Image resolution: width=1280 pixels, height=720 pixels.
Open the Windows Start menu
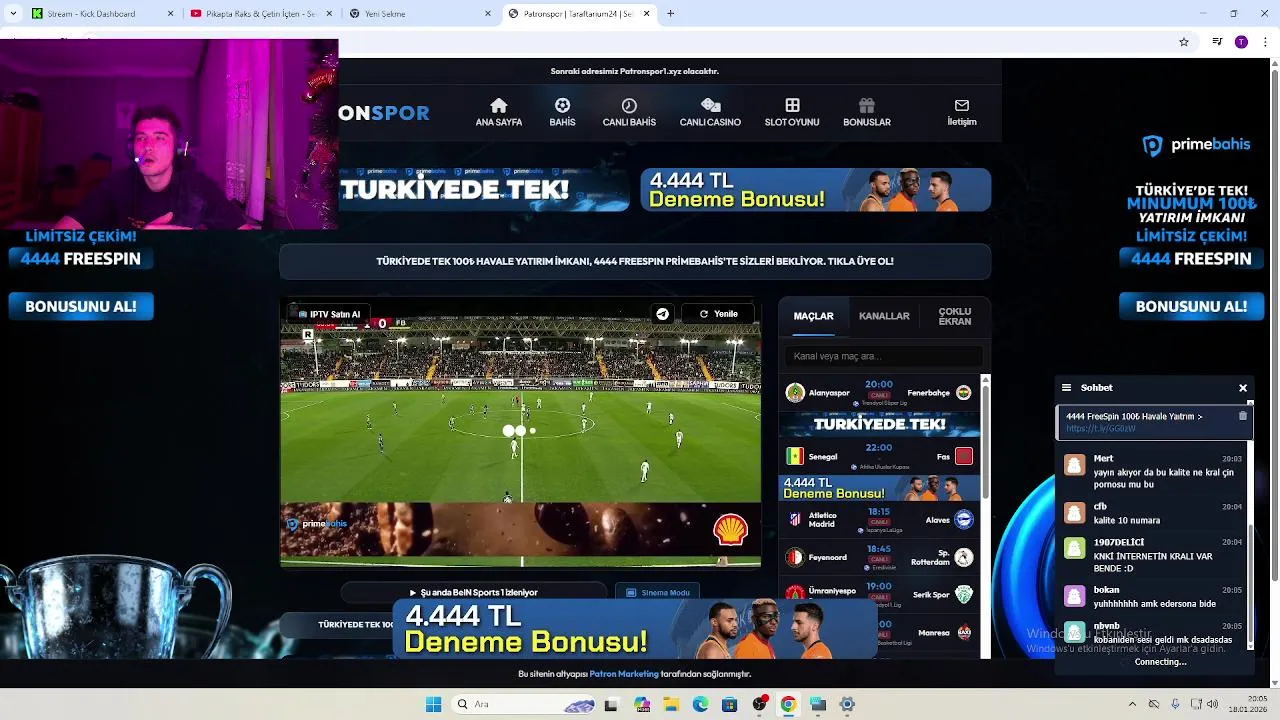click(x=433, y=704)
